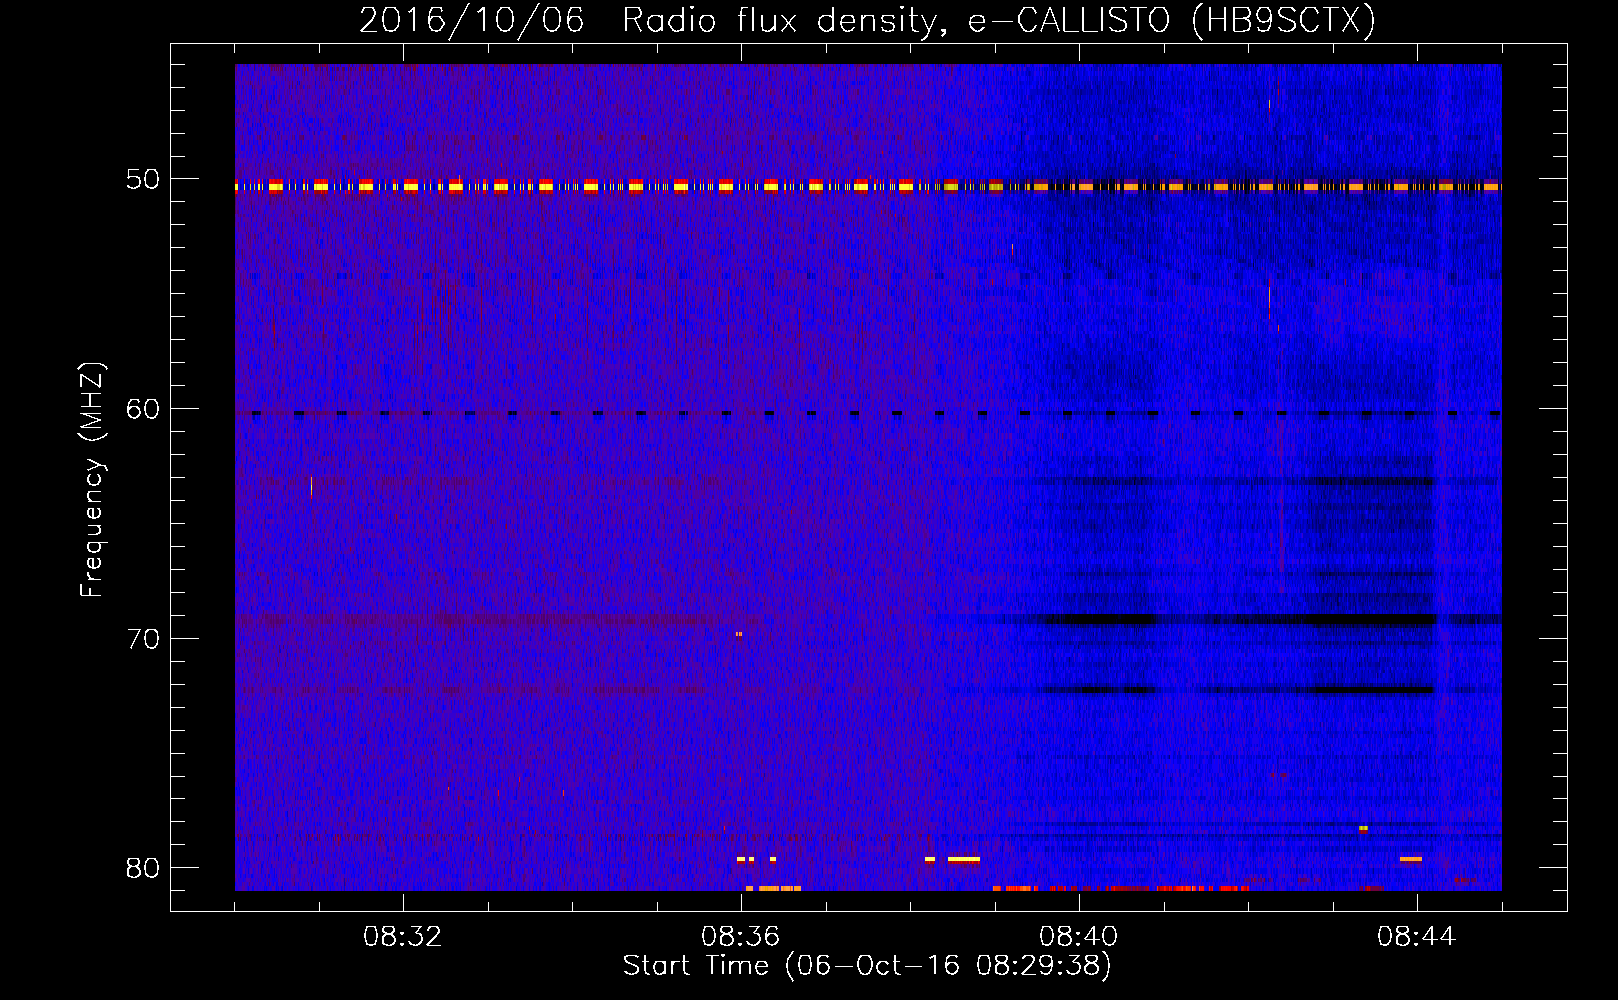Click the 08:36 time tick label

pos(740,937)
